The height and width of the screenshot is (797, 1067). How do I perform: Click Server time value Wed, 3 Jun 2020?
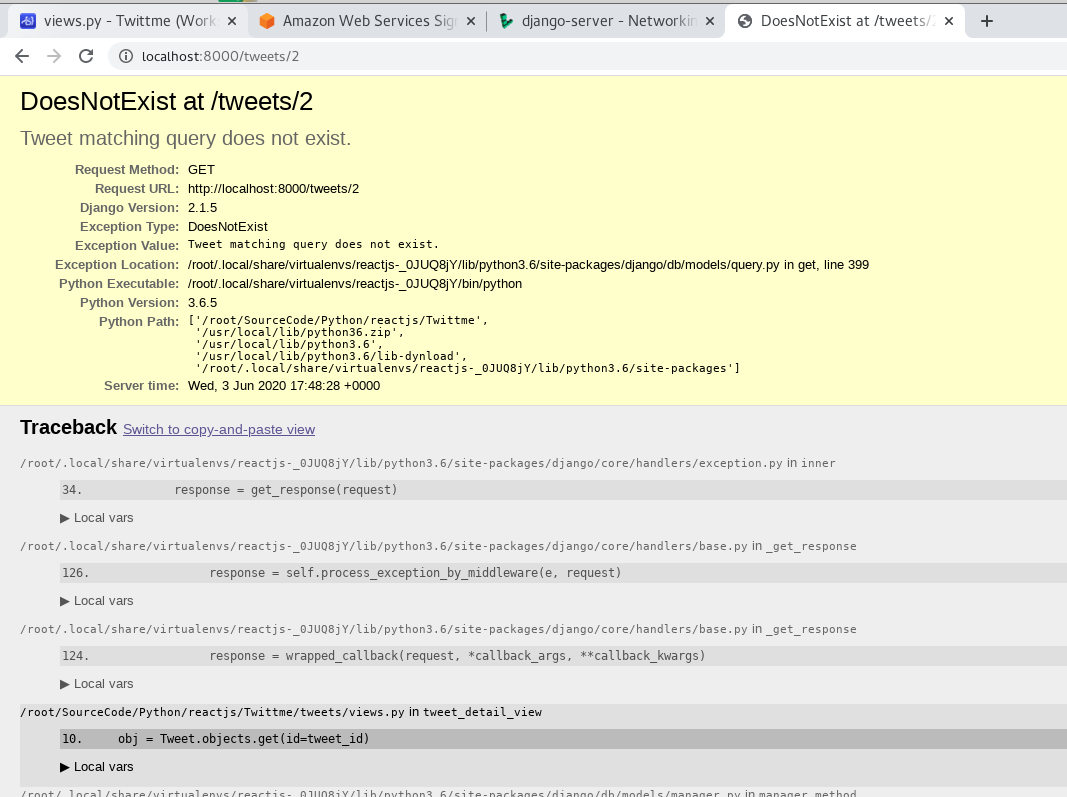point(284,386)
